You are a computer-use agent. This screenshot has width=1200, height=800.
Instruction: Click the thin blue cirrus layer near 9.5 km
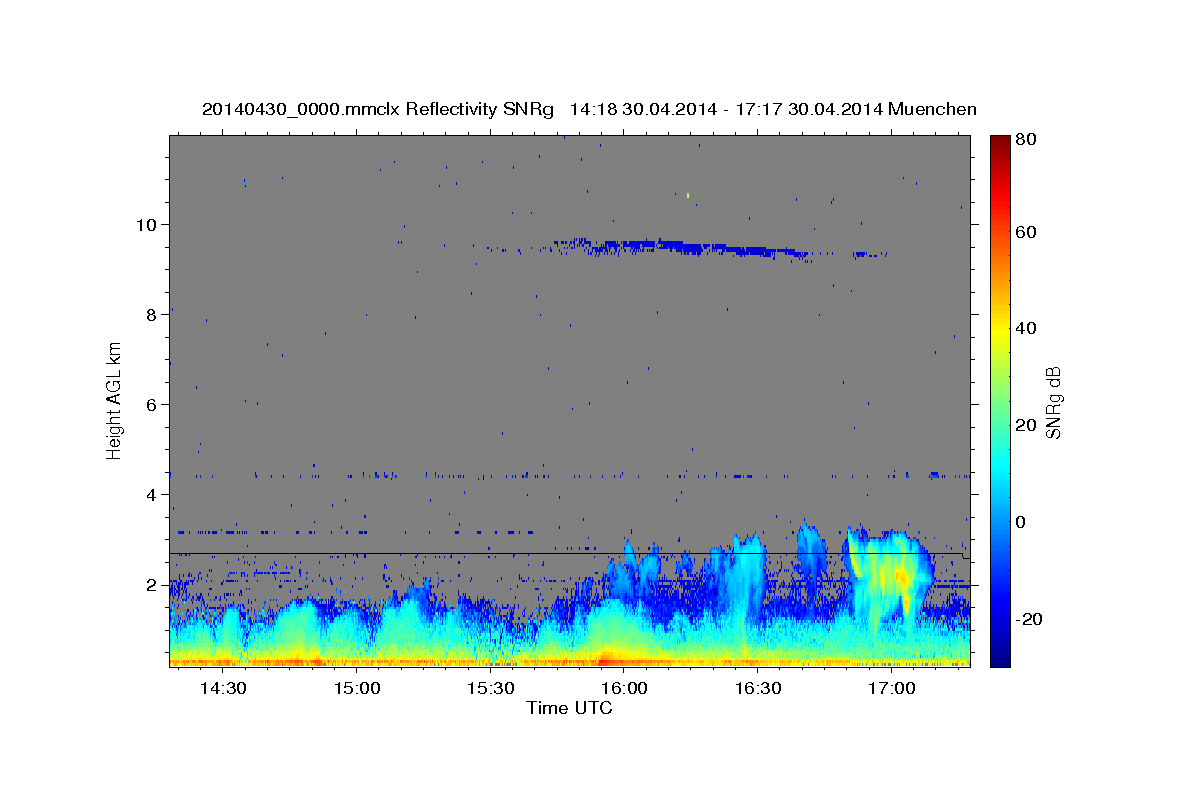[690, 247]
